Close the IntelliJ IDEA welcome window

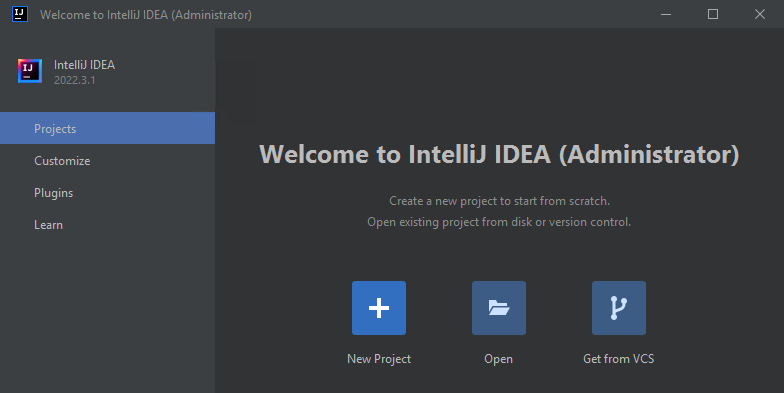click(x=760, y=14)
